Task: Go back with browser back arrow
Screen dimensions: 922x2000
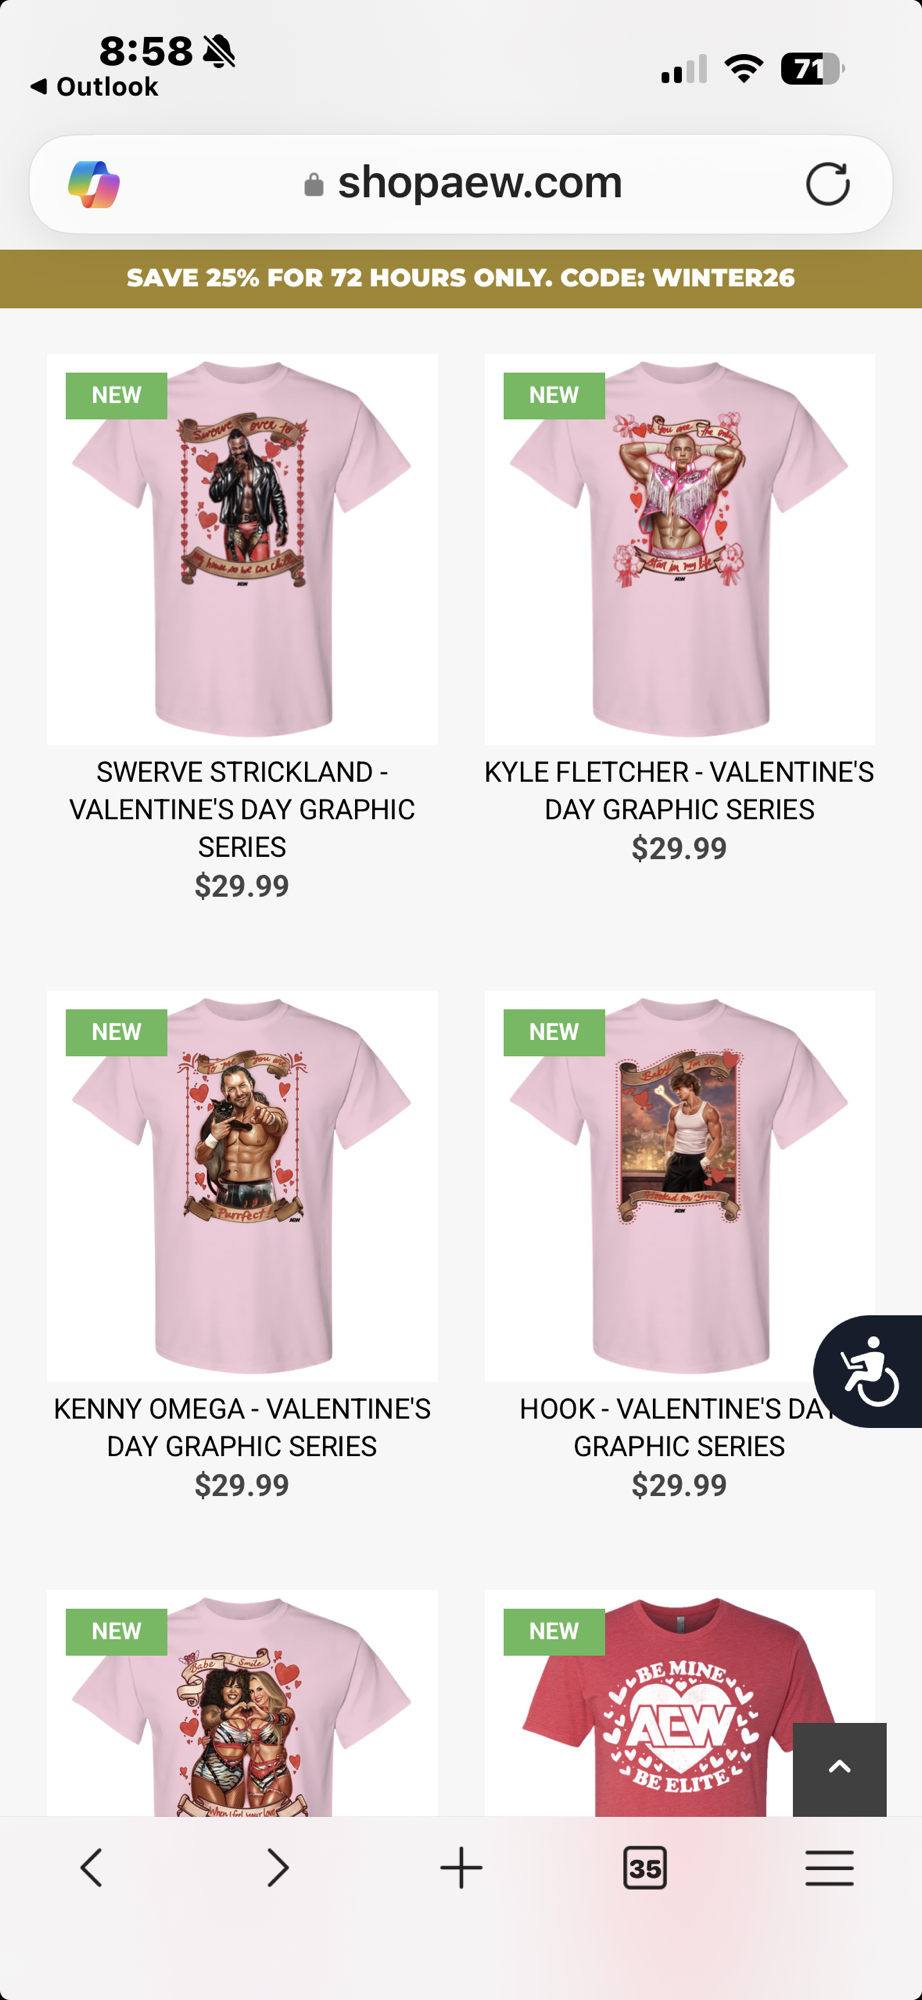Action: tap(92, 1867)
